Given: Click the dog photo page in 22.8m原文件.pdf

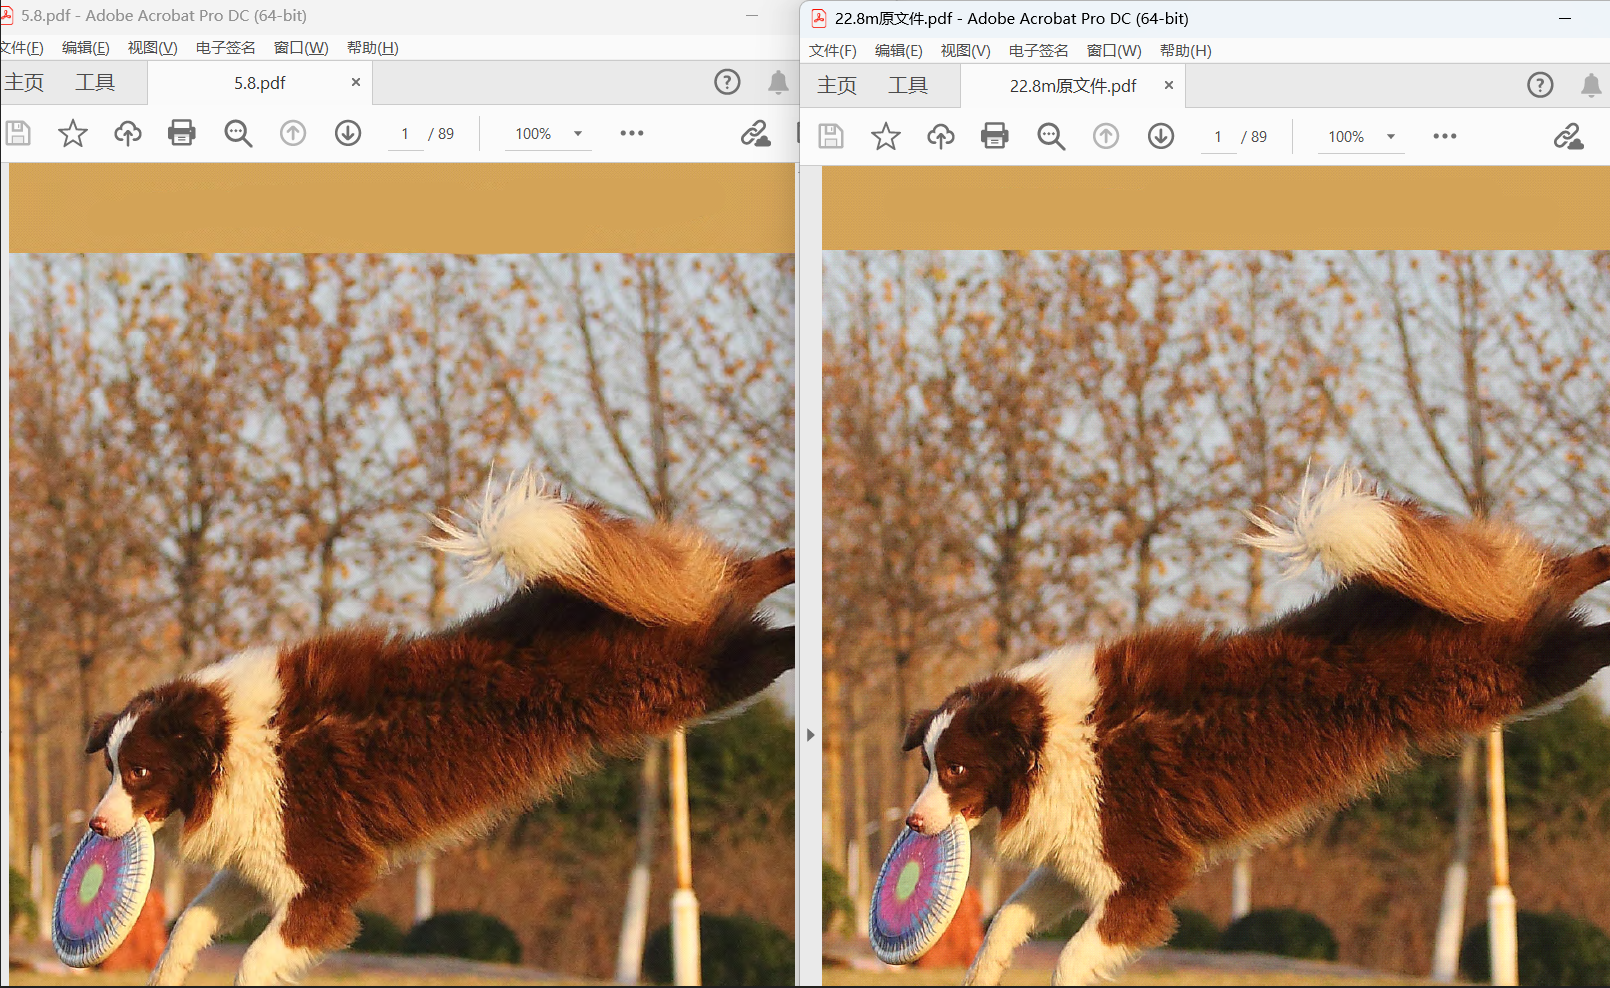Looking at the screenshot, I should (x=1216, y=576).
